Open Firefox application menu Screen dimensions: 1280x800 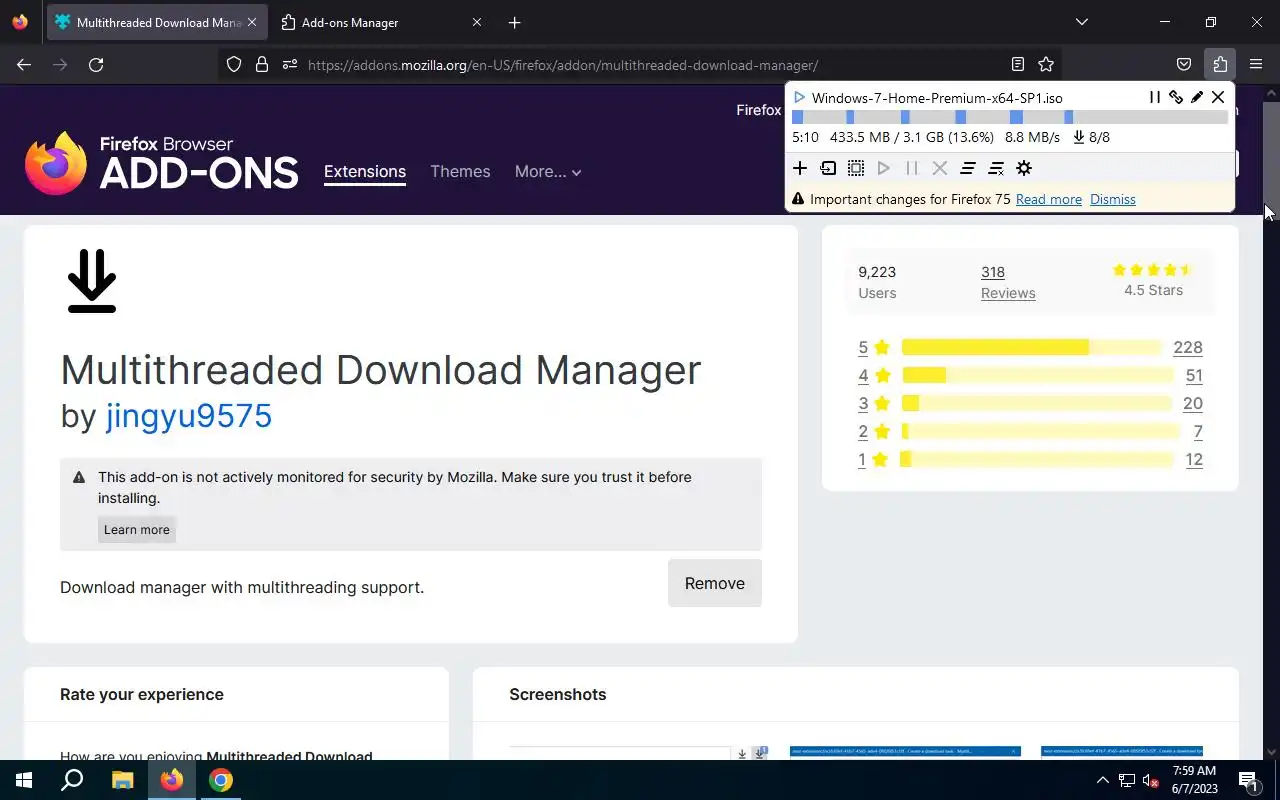pyautogui.click(x=1256, y=64)
